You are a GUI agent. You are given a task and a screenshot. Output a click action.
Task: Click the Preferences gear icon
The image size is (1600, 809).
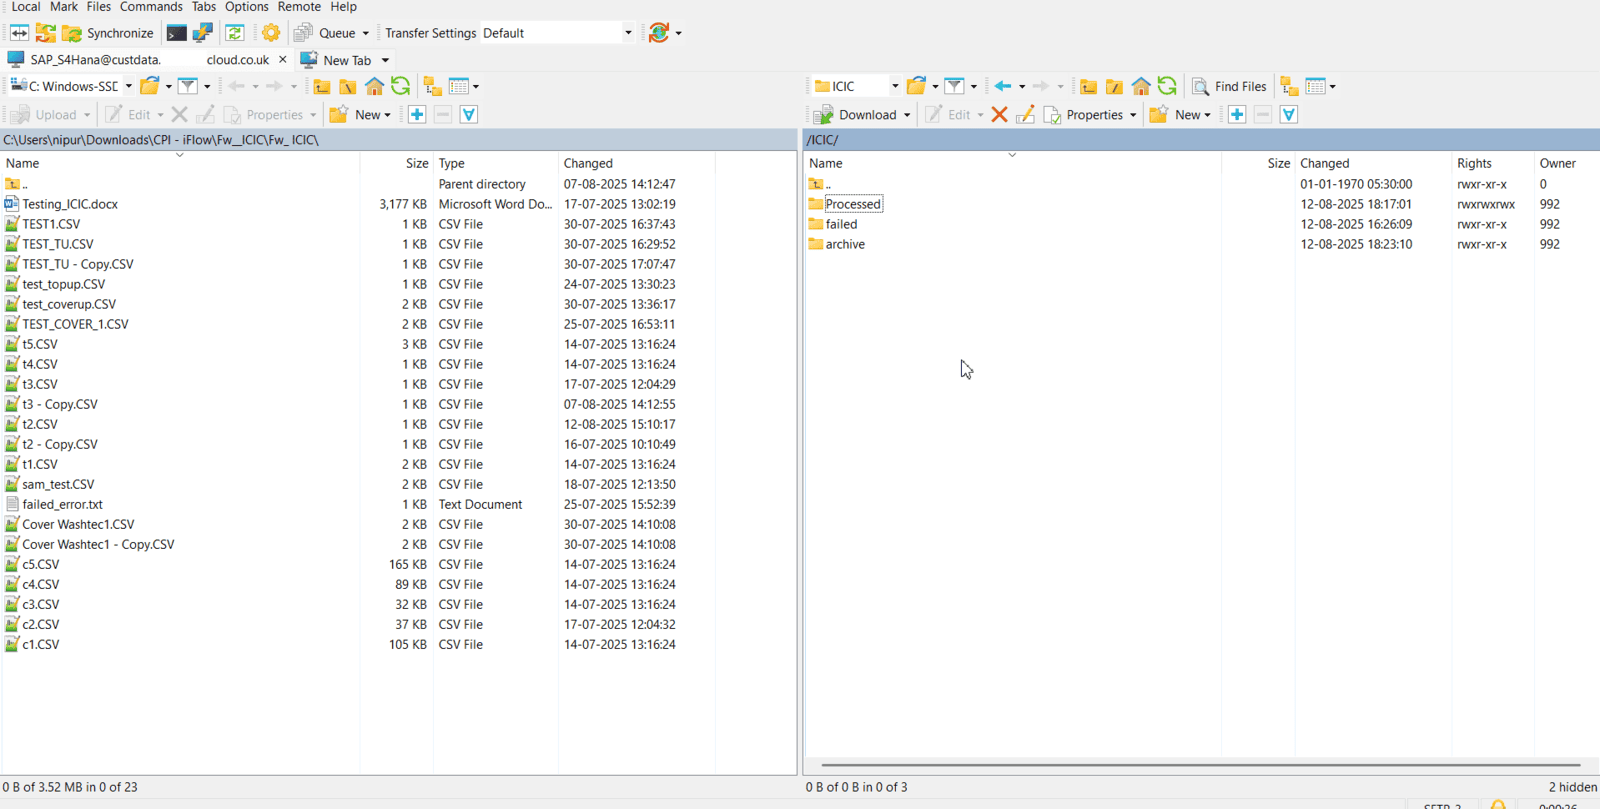coord(271,33)
